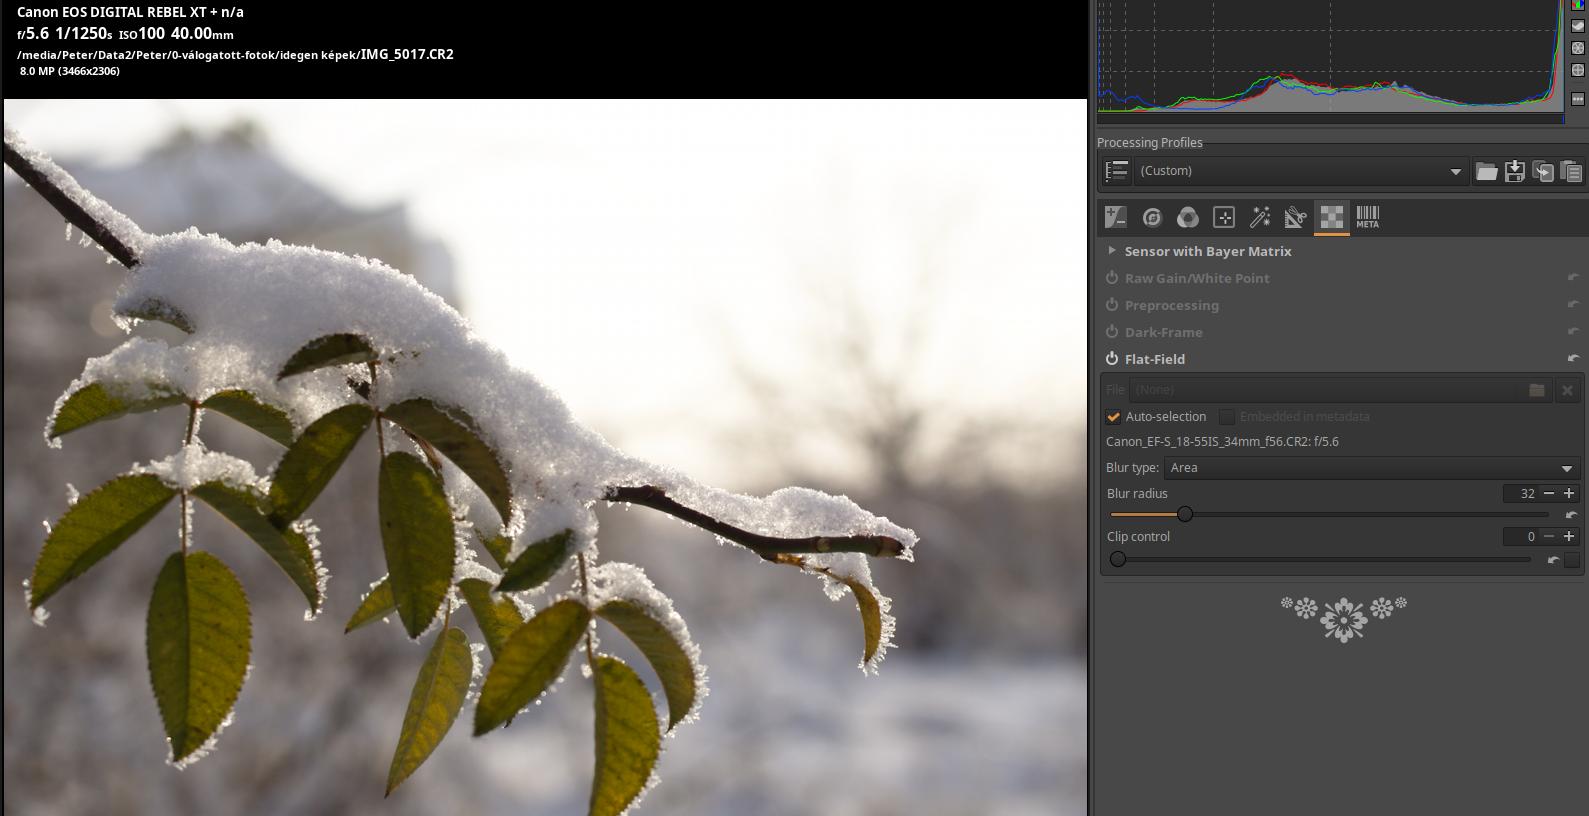Reset the Blur radius to default

pyautogui.click(x=1571, y=515)
